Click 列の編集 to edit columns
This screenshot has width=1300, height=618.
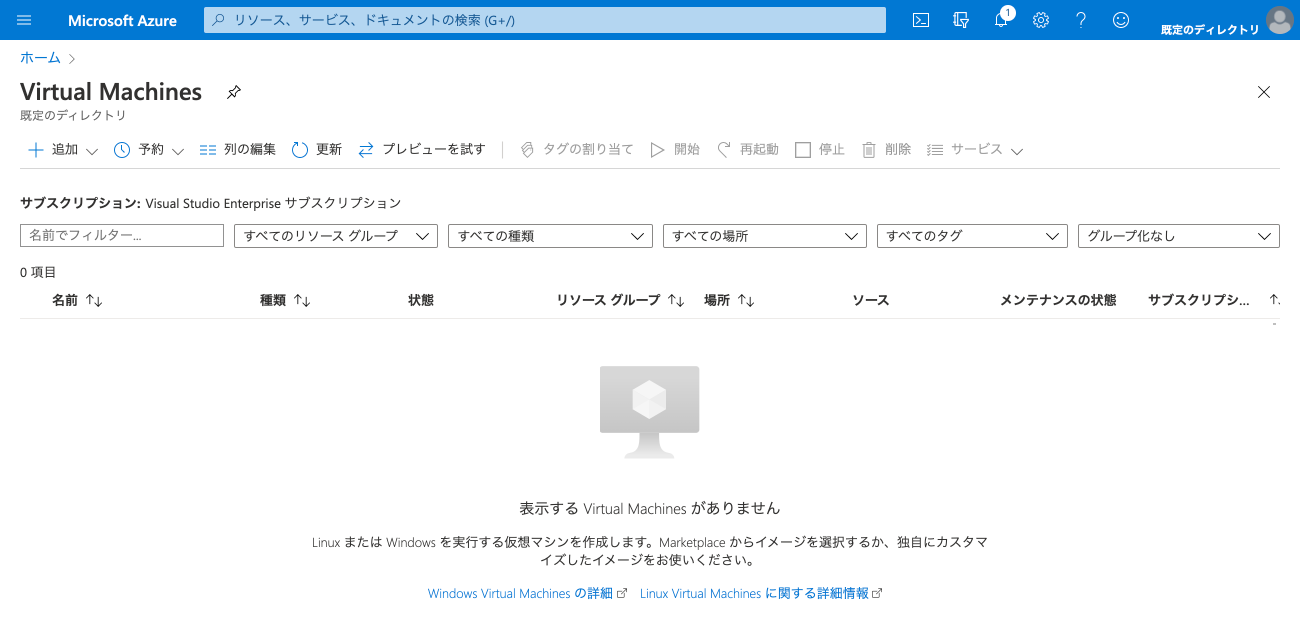(237, 150)
